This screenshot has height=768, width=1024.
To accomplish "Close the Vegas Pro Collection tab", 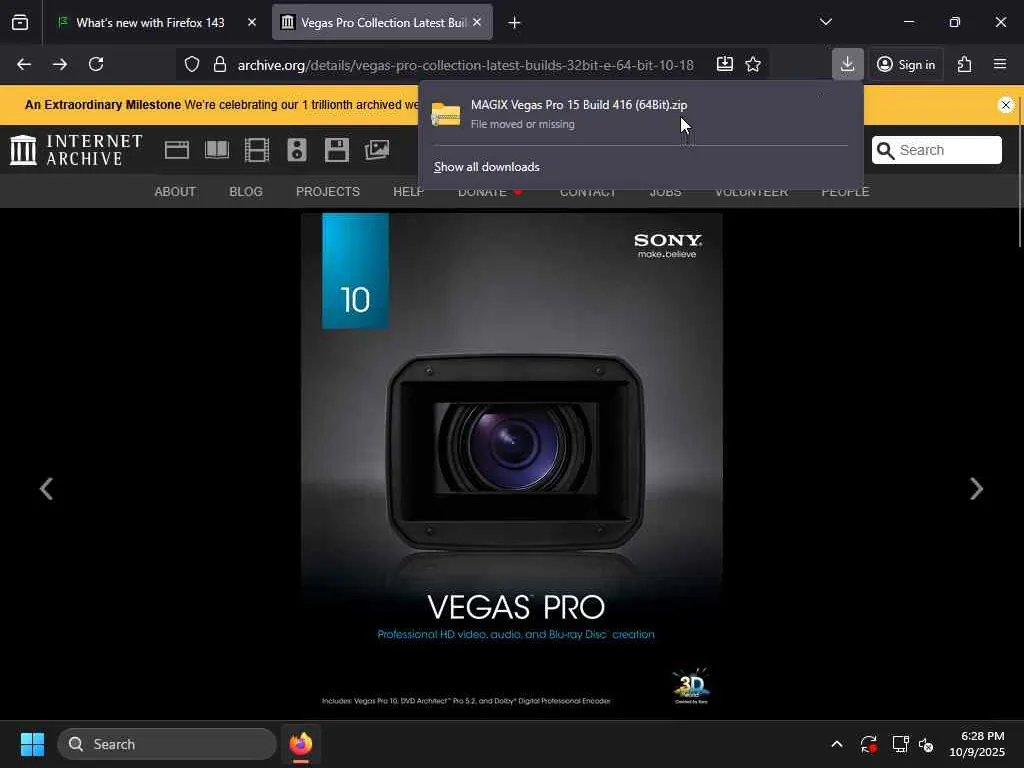I will 477,22.
